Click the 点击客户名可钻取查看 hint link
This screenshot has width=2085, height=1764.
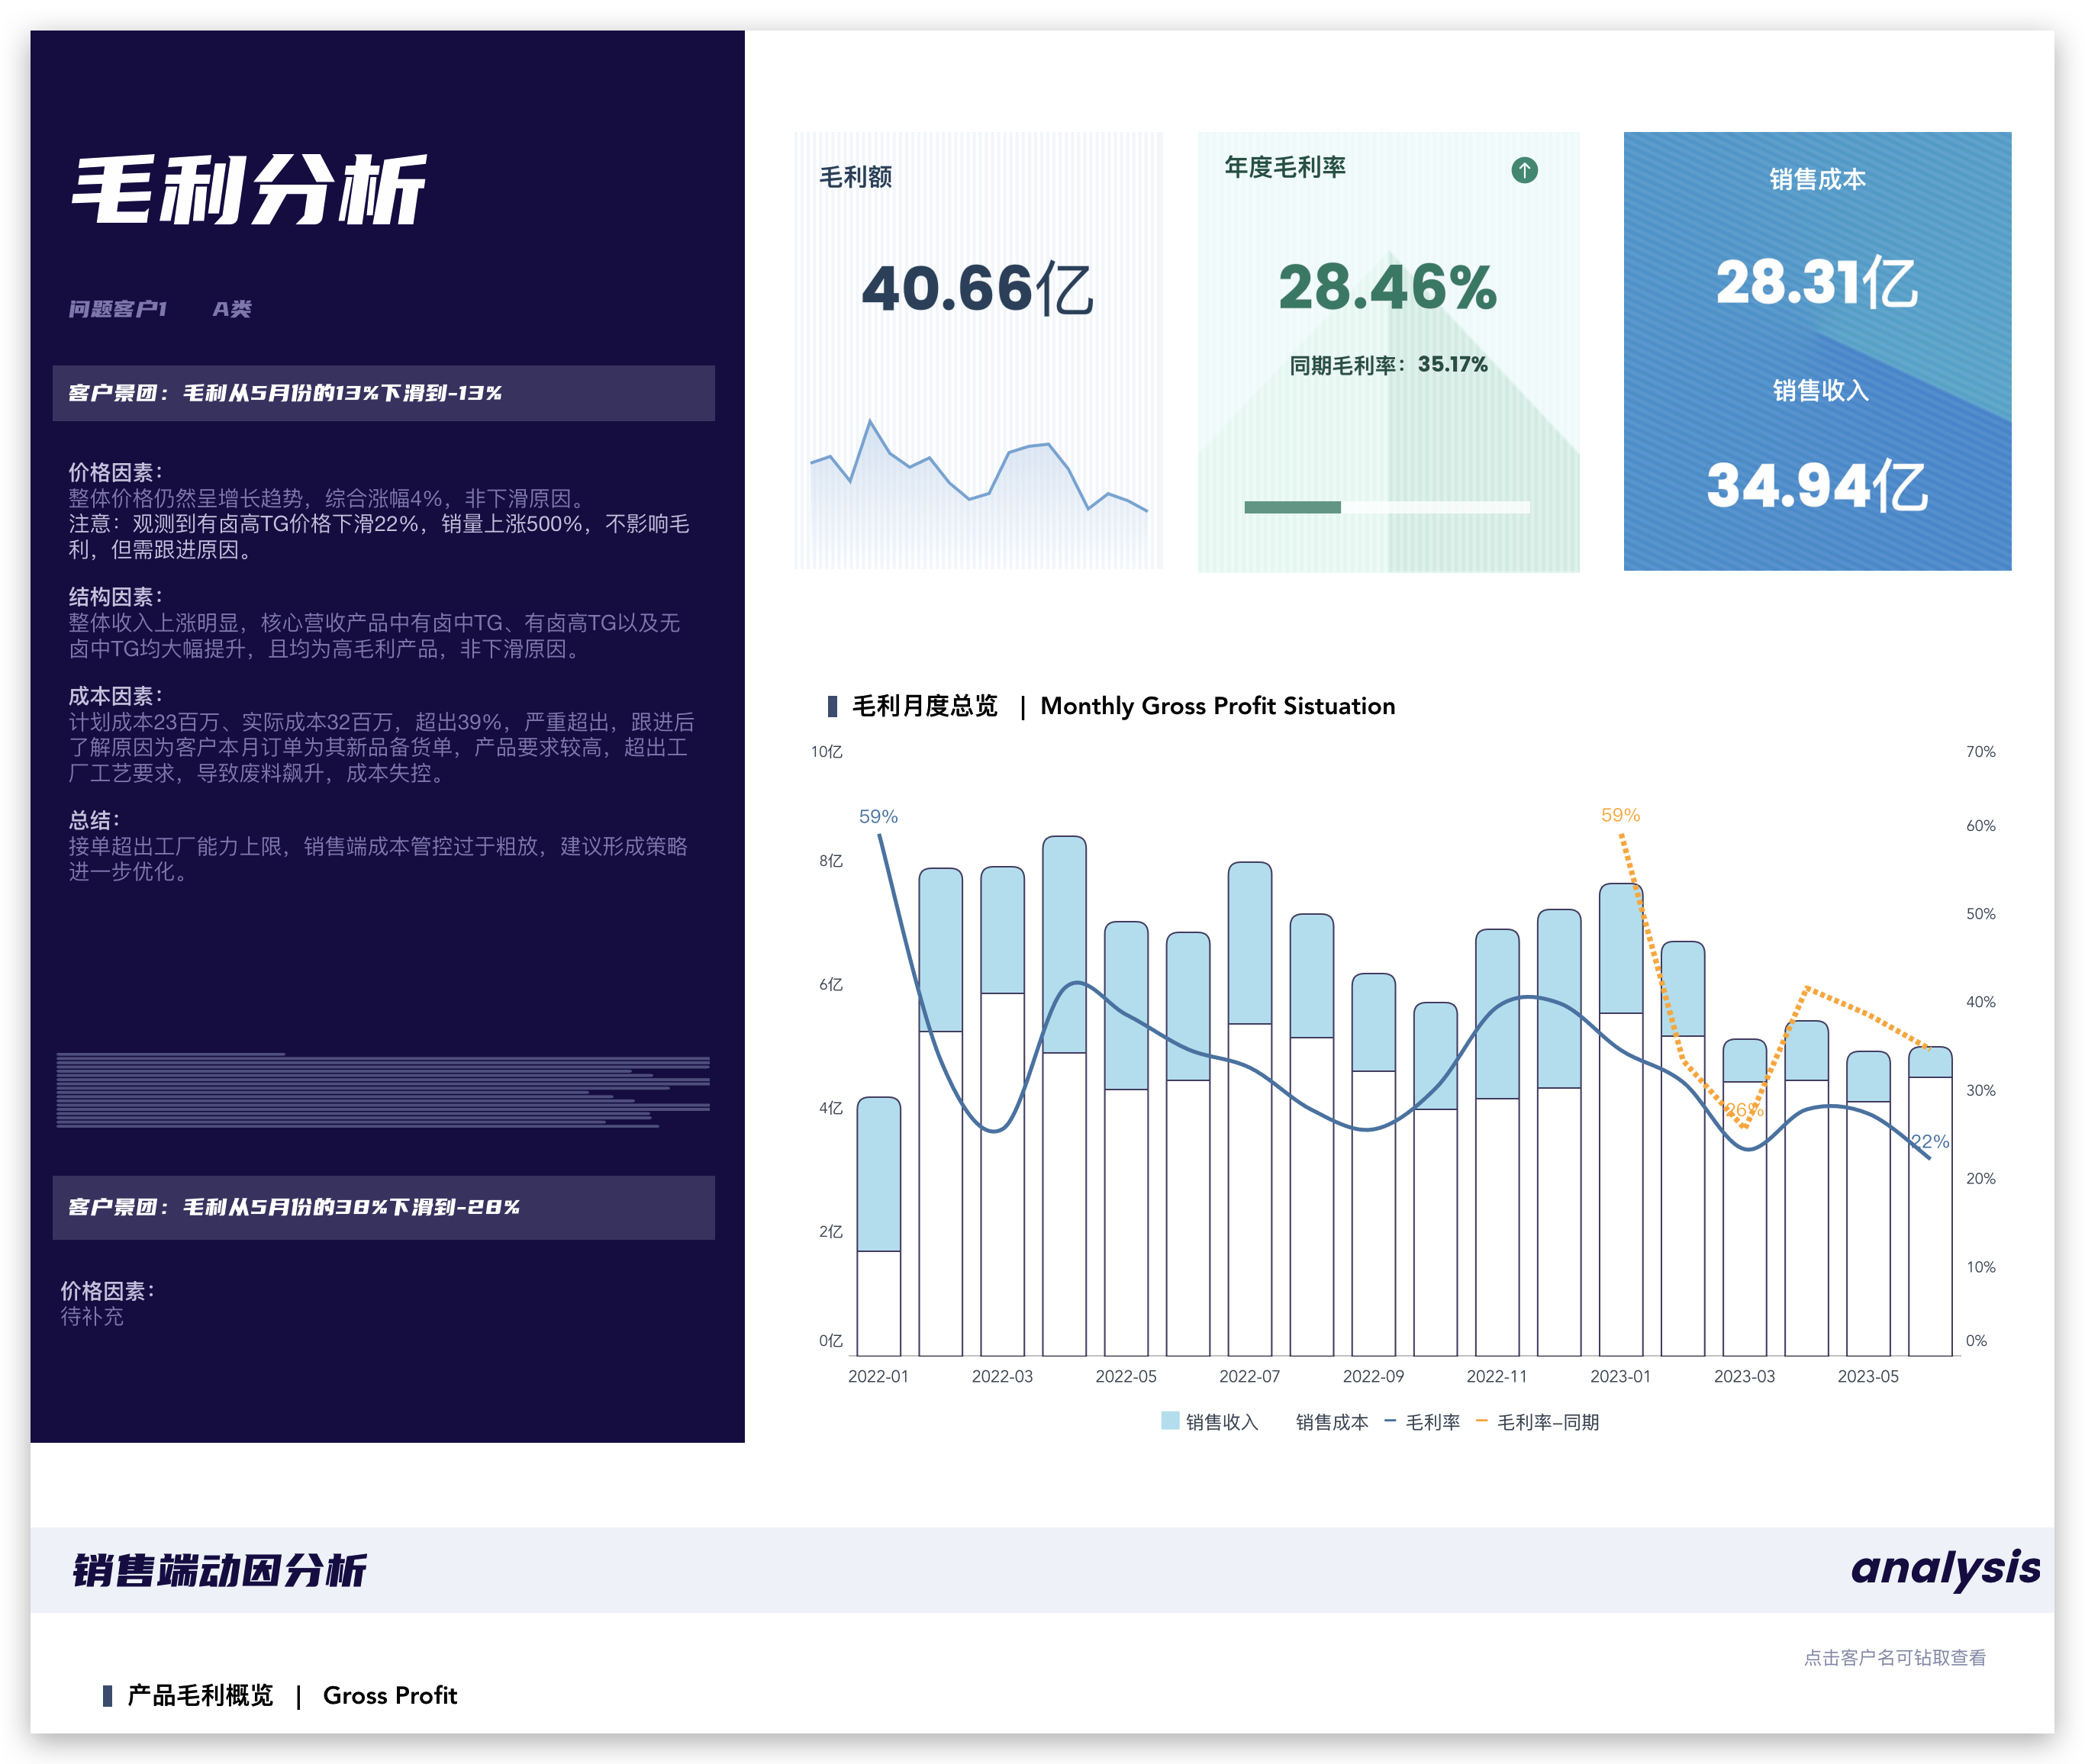[x=1894, y=1657]
